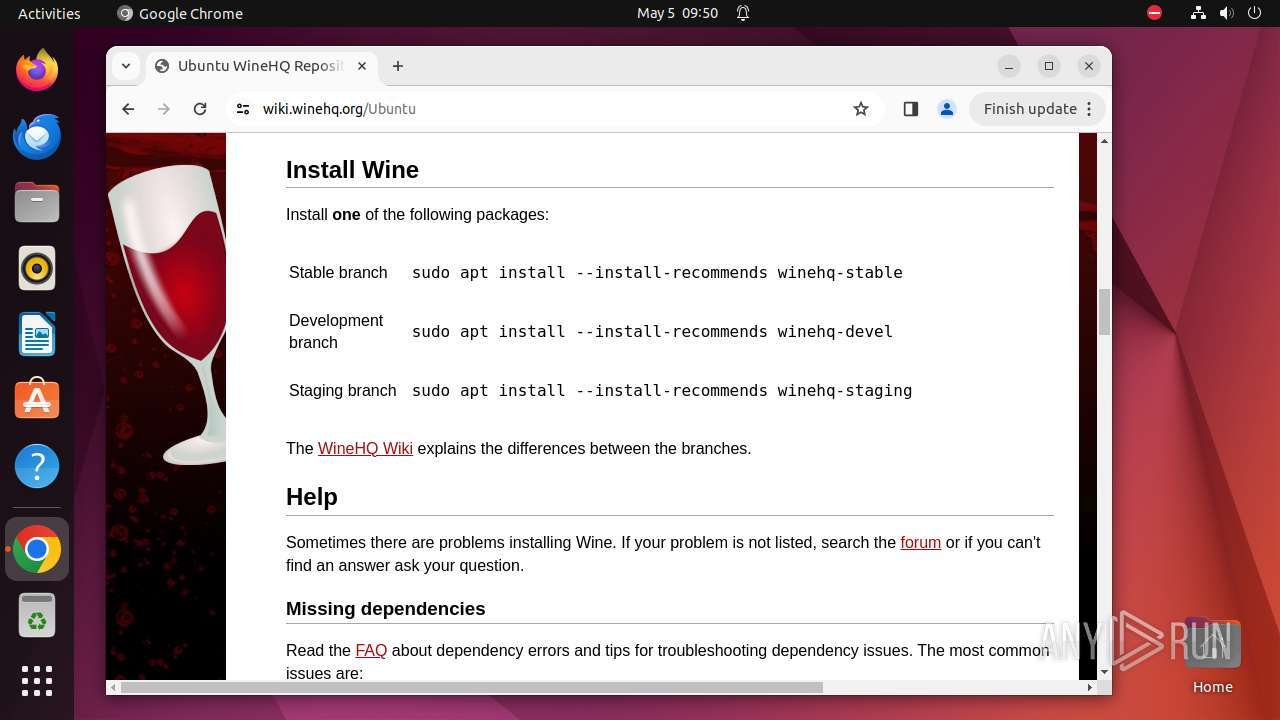Click the scroll up arrow
Screen dimensions: 1280x720
point(1104,141)
